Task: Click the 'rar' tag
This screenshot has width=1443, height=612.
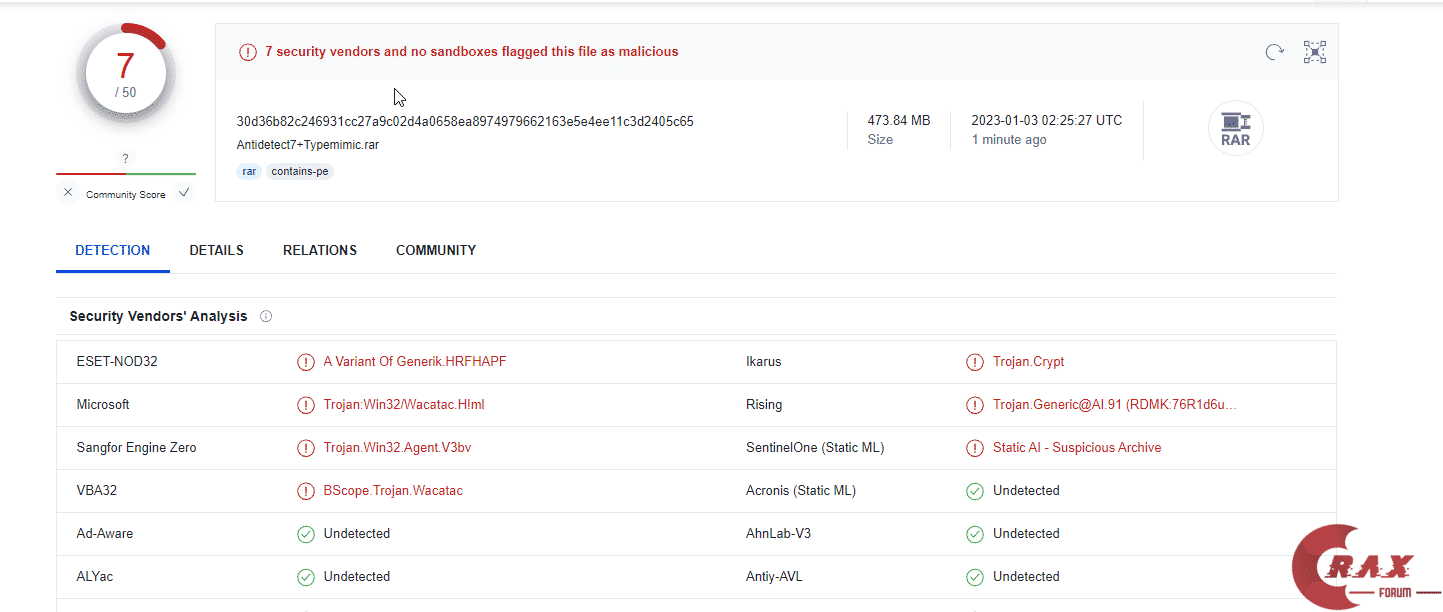Action: point(249,171)
